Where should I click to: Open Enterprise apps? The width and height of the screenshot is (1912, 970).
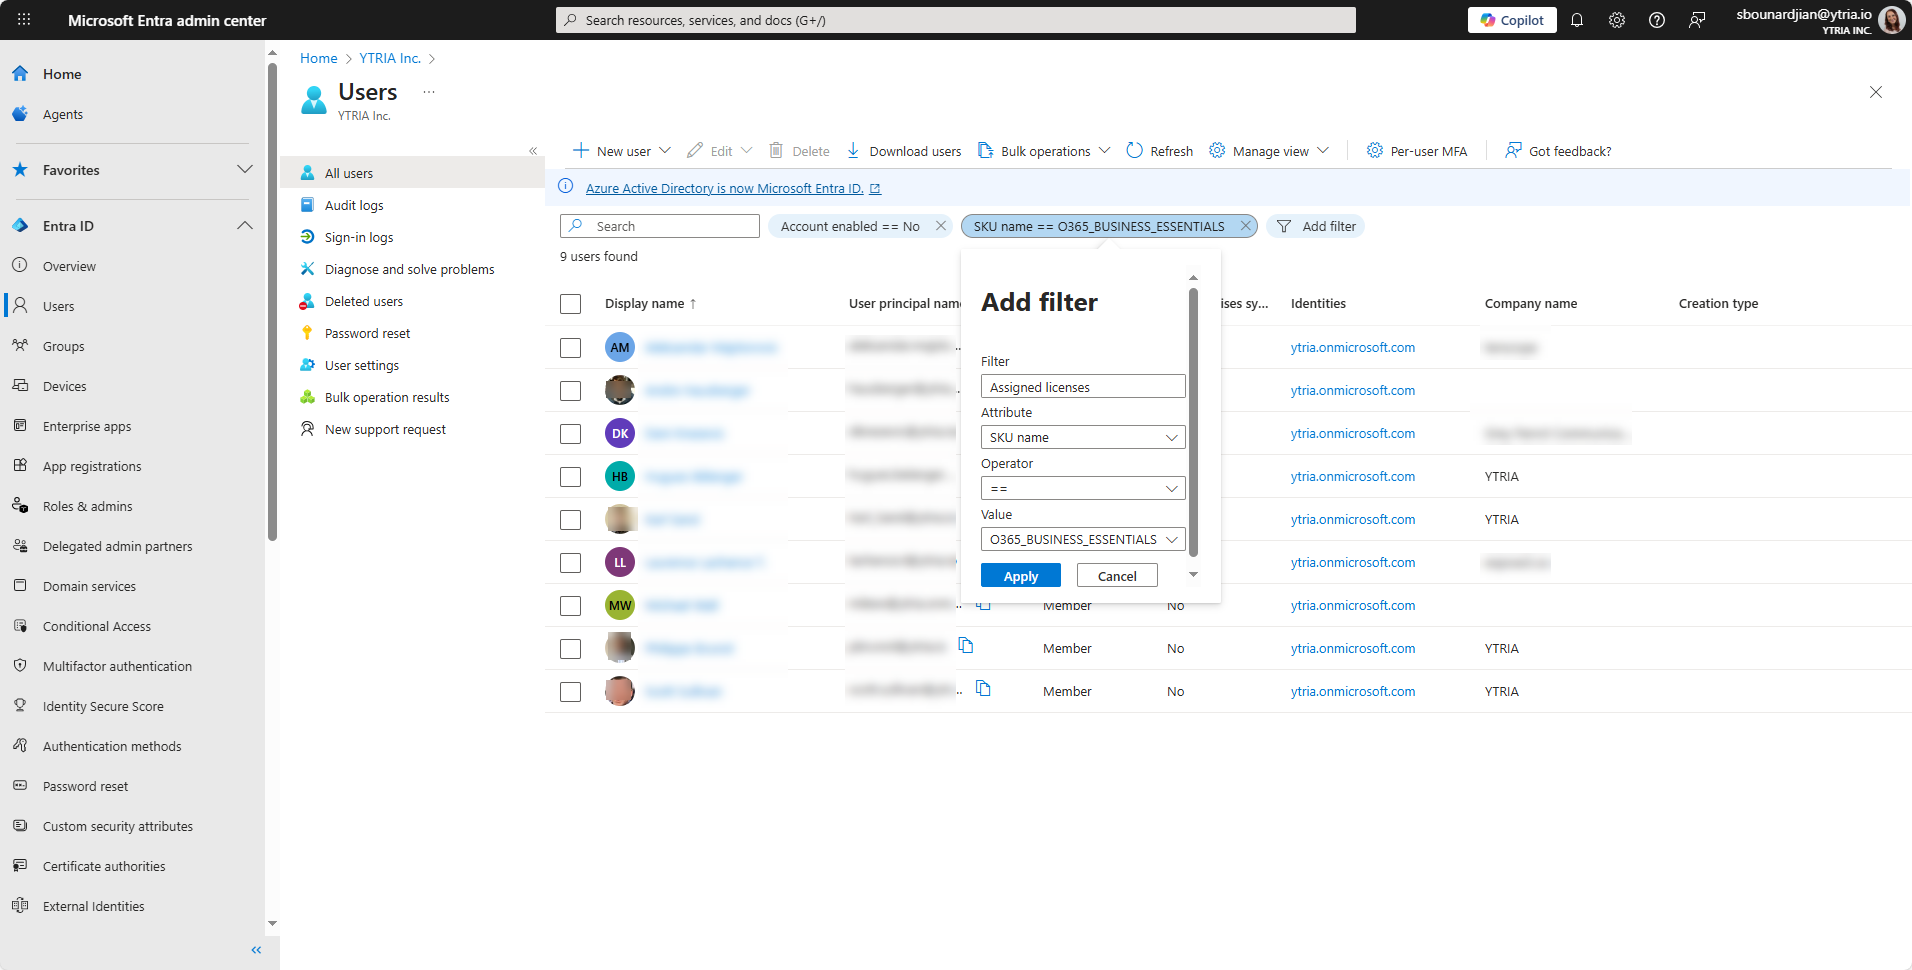(x=87, y=426)
